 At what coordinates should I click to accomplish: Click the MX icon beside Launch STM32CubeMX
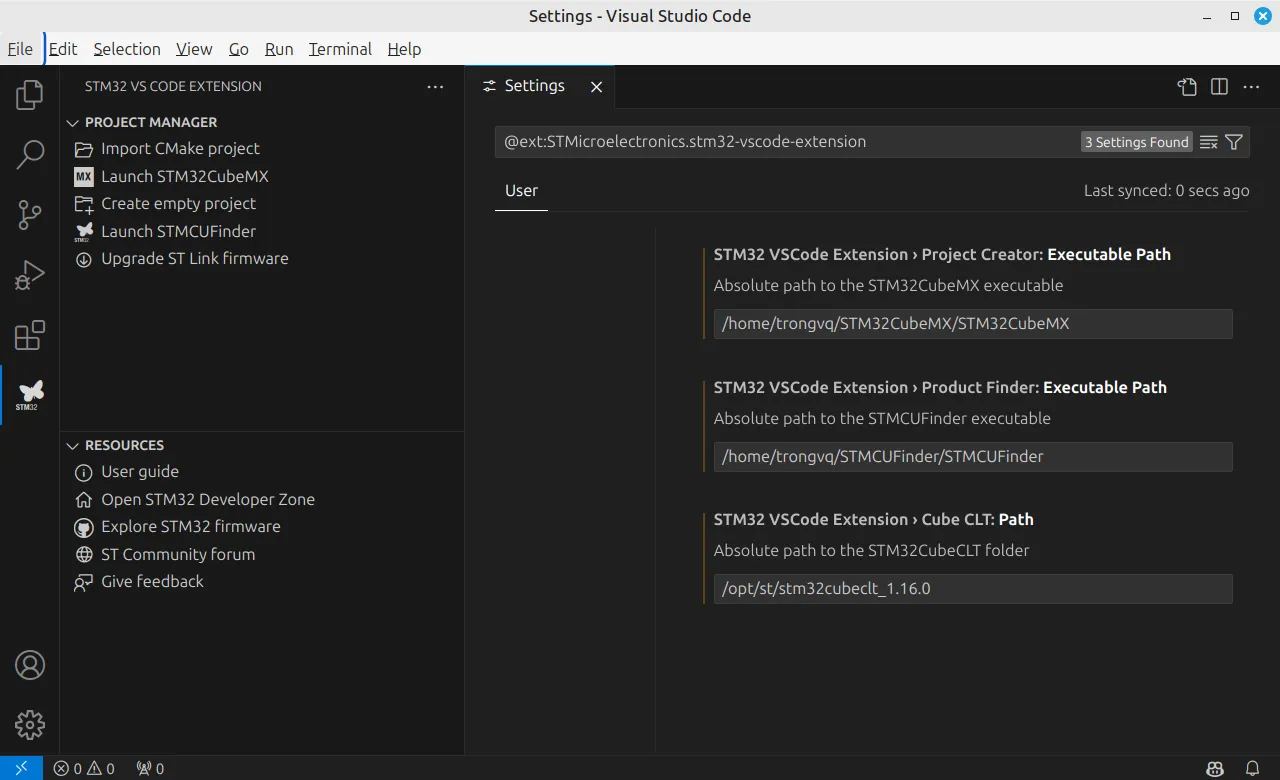84,176
